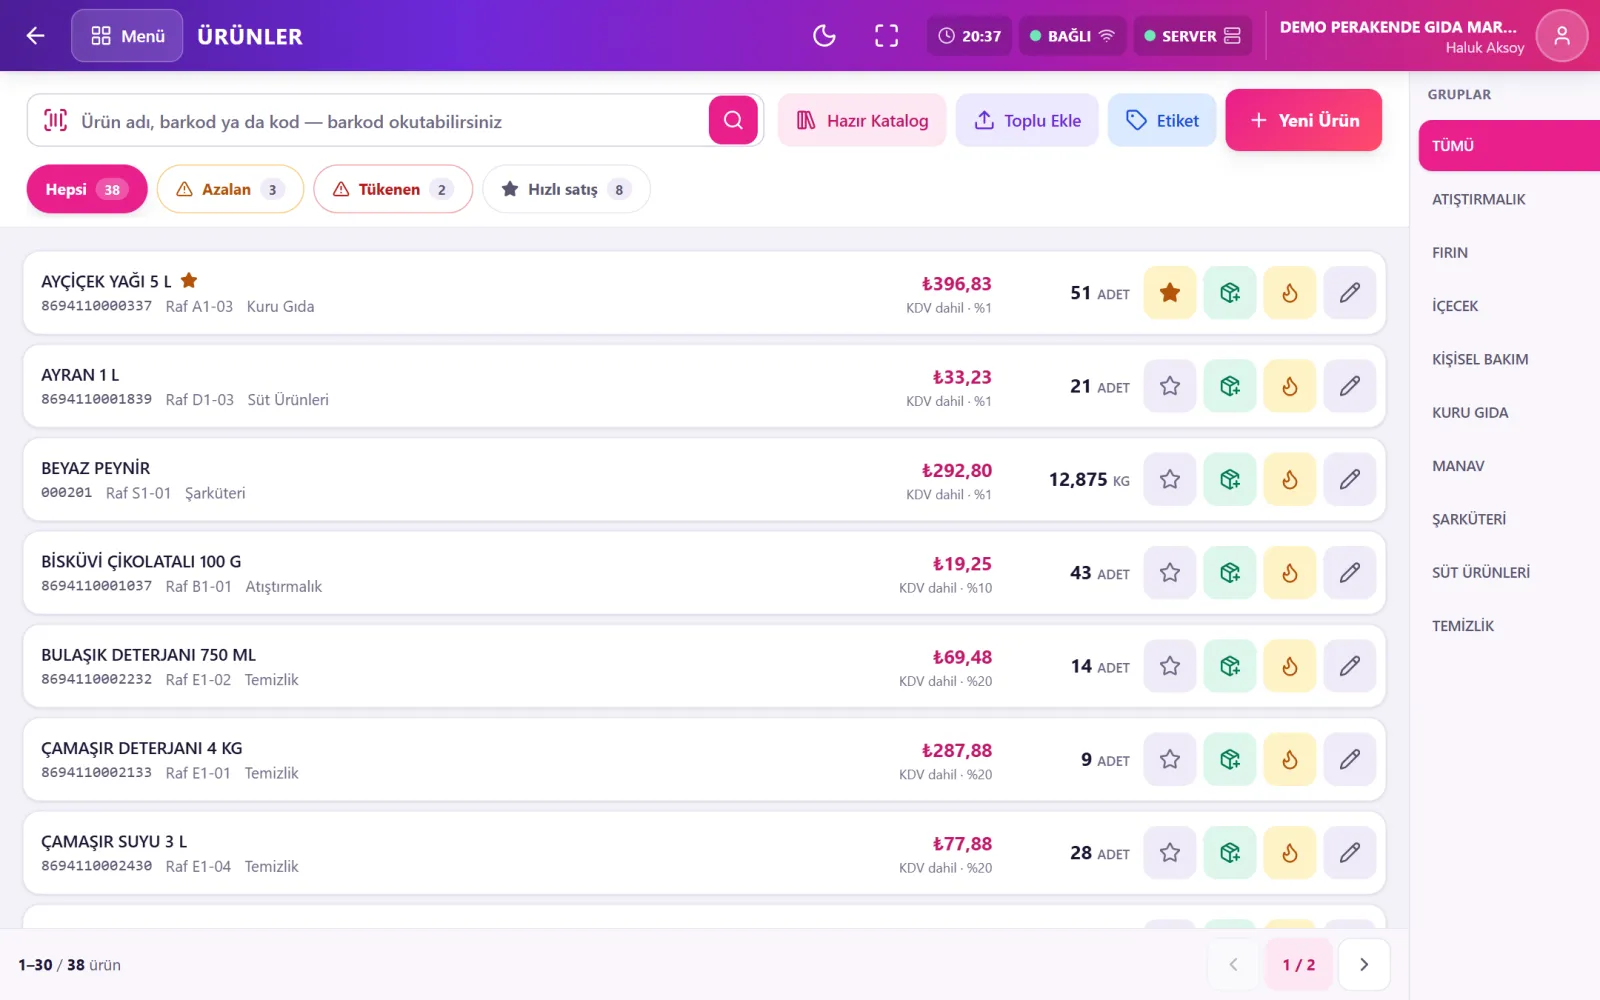The width and height of the screenshot is (1600, 1000).
Task: Click flame icon for BEYAZ PEYNİR
Action: (x=1290, y=479)
